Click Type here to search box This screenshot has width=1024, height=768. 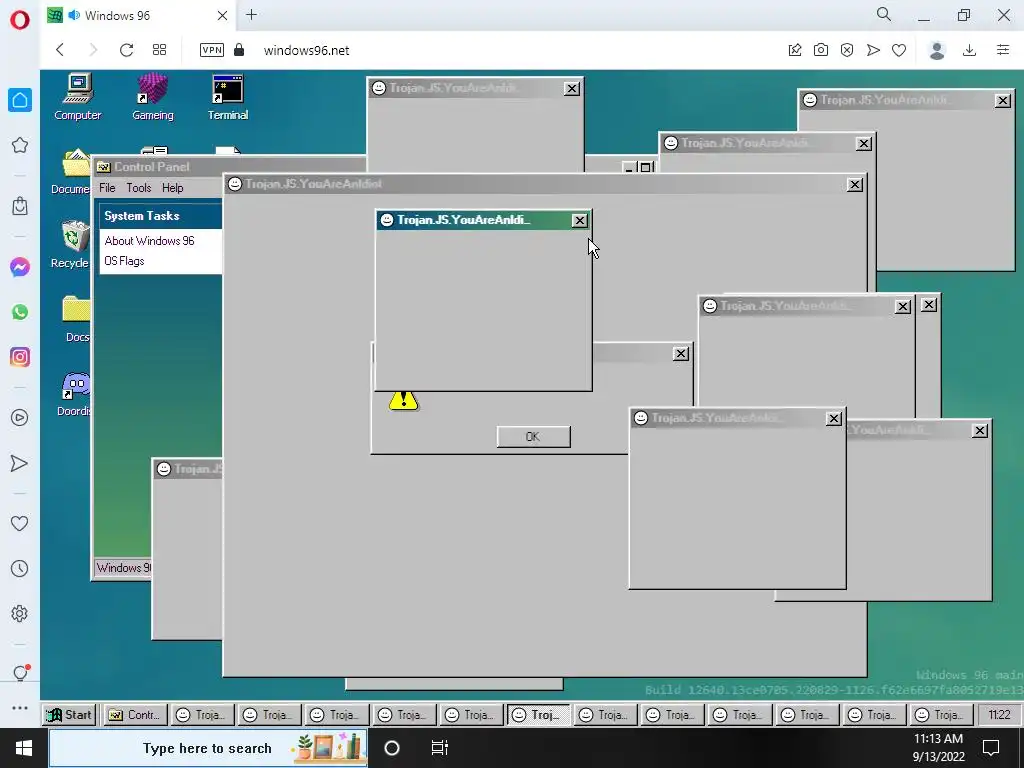[208, 748]
